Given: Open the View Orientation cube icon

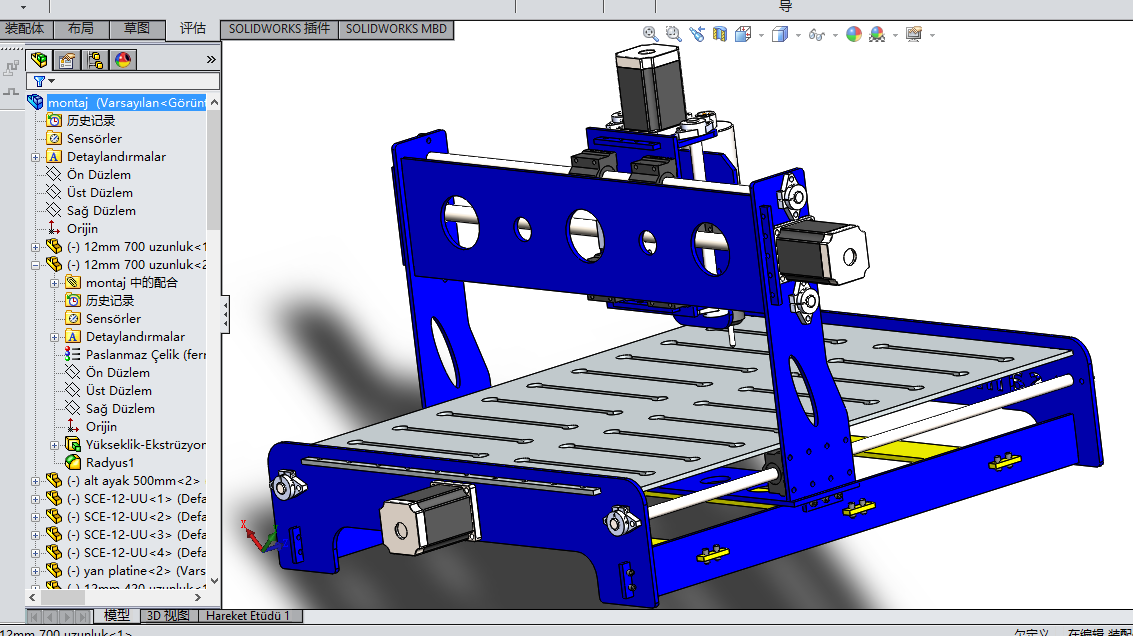Looking at the screenshot, I should 743,33.
